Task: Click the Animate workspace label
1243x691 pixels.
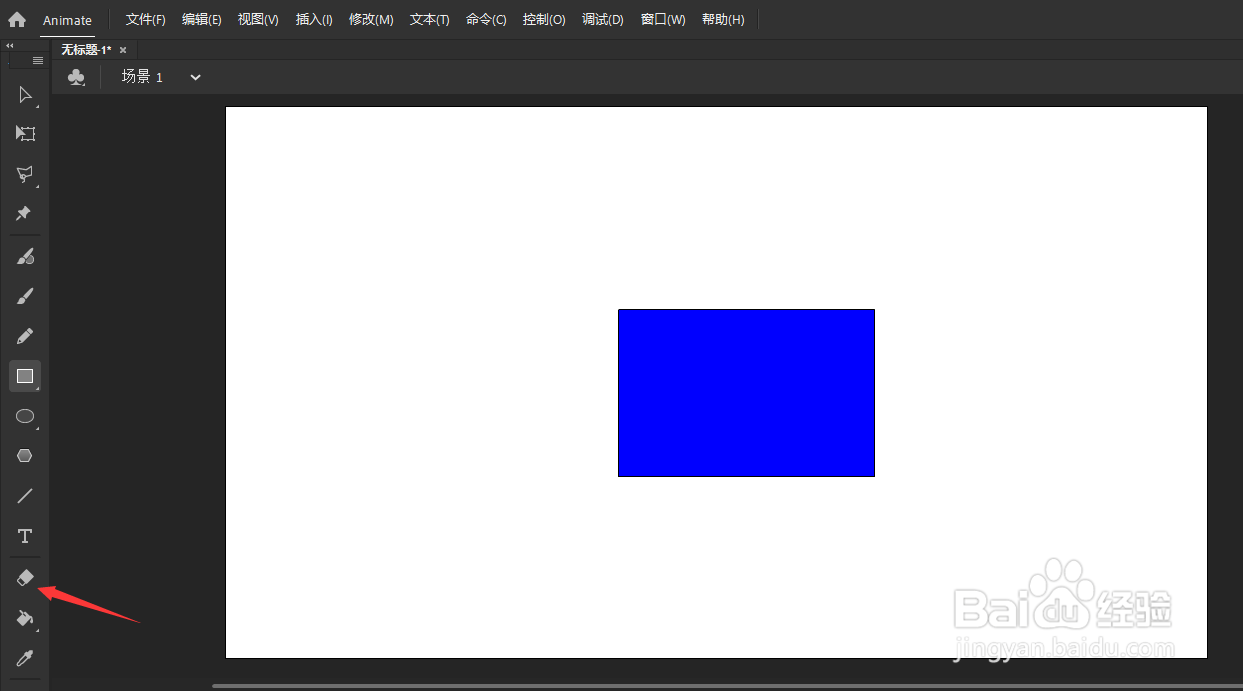Action: click(x=67, y=20)
